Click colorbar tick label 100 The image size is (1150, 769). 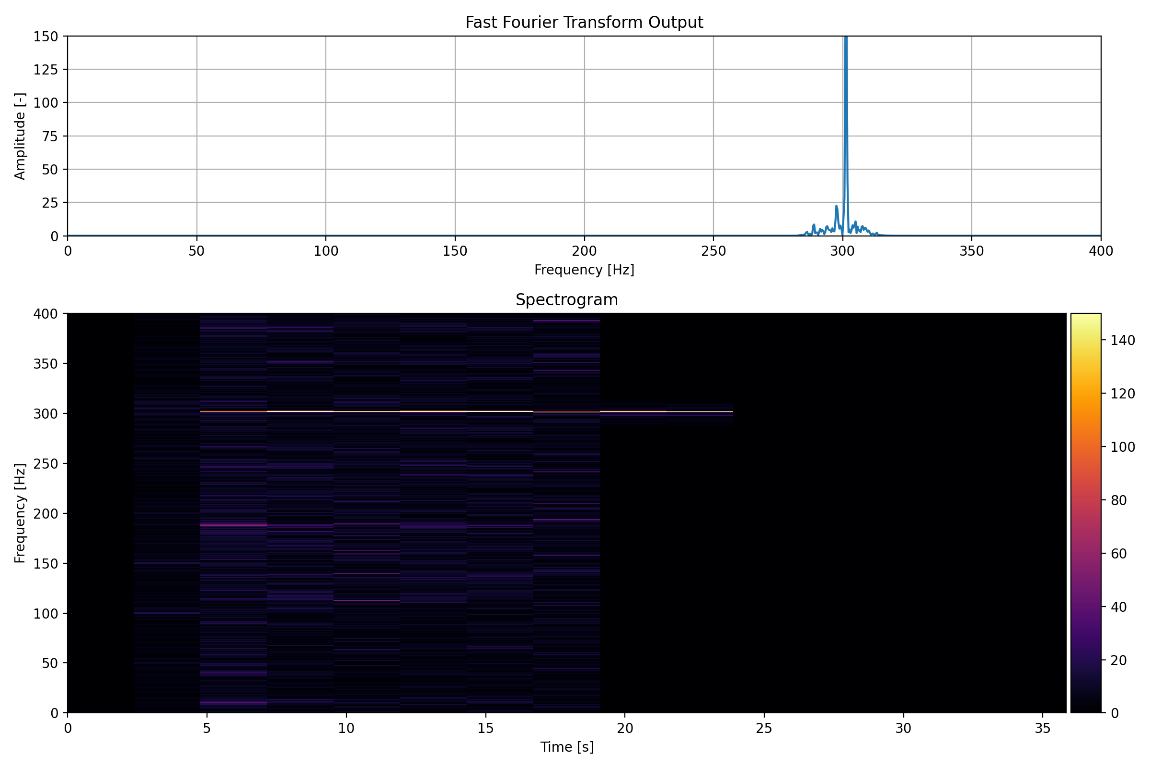coord(1123,447)
